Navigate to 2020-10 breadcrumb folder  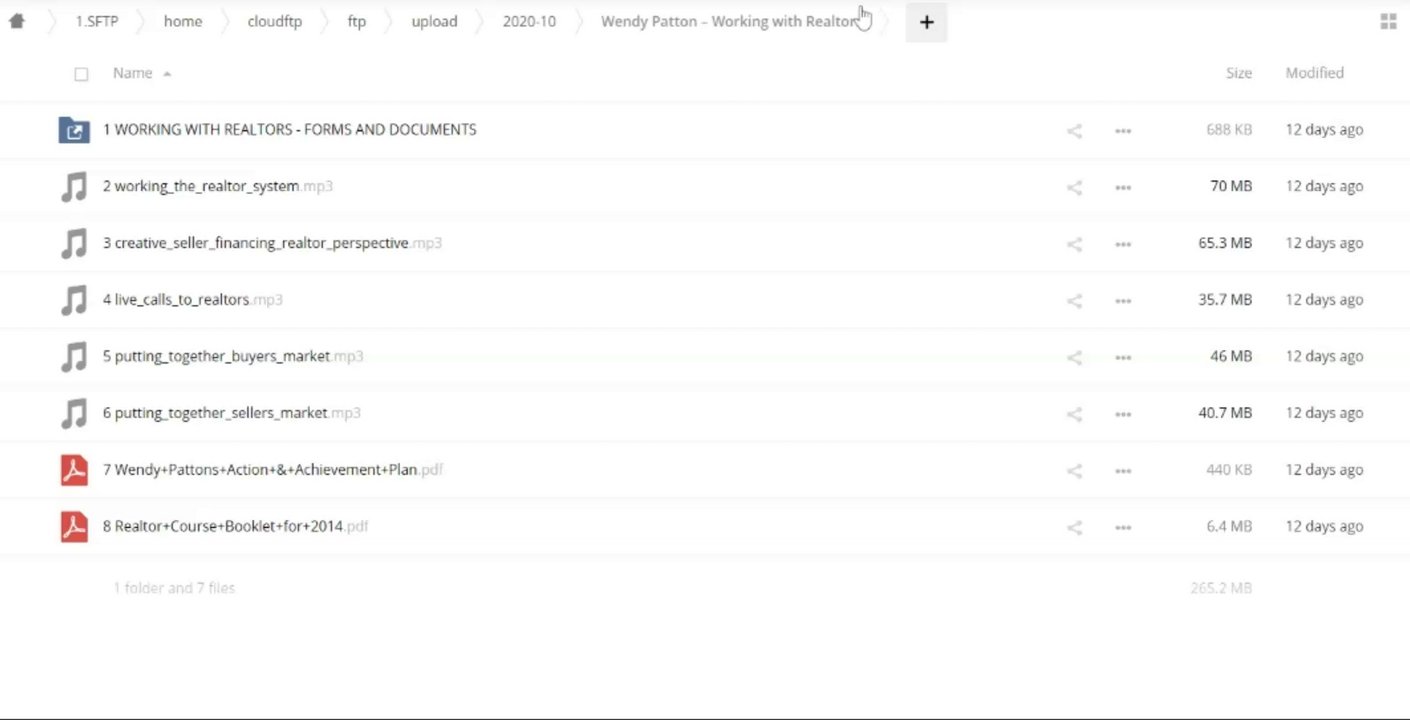(x=529, y=21)
